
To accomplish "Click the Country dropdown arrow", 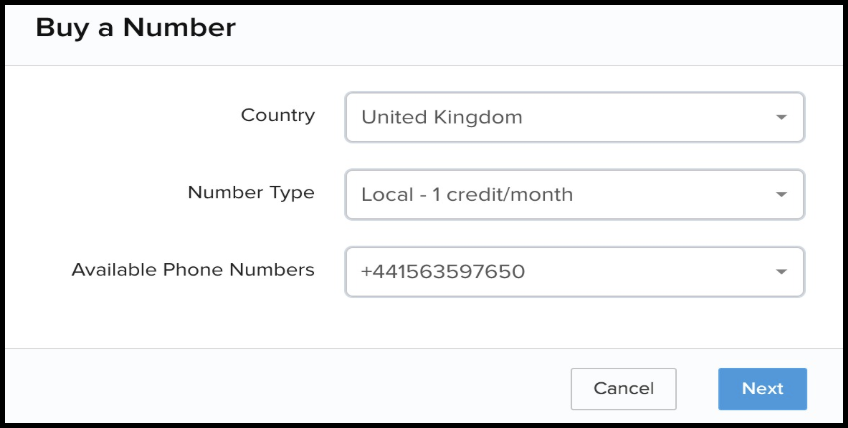I will tap(781, 118).
